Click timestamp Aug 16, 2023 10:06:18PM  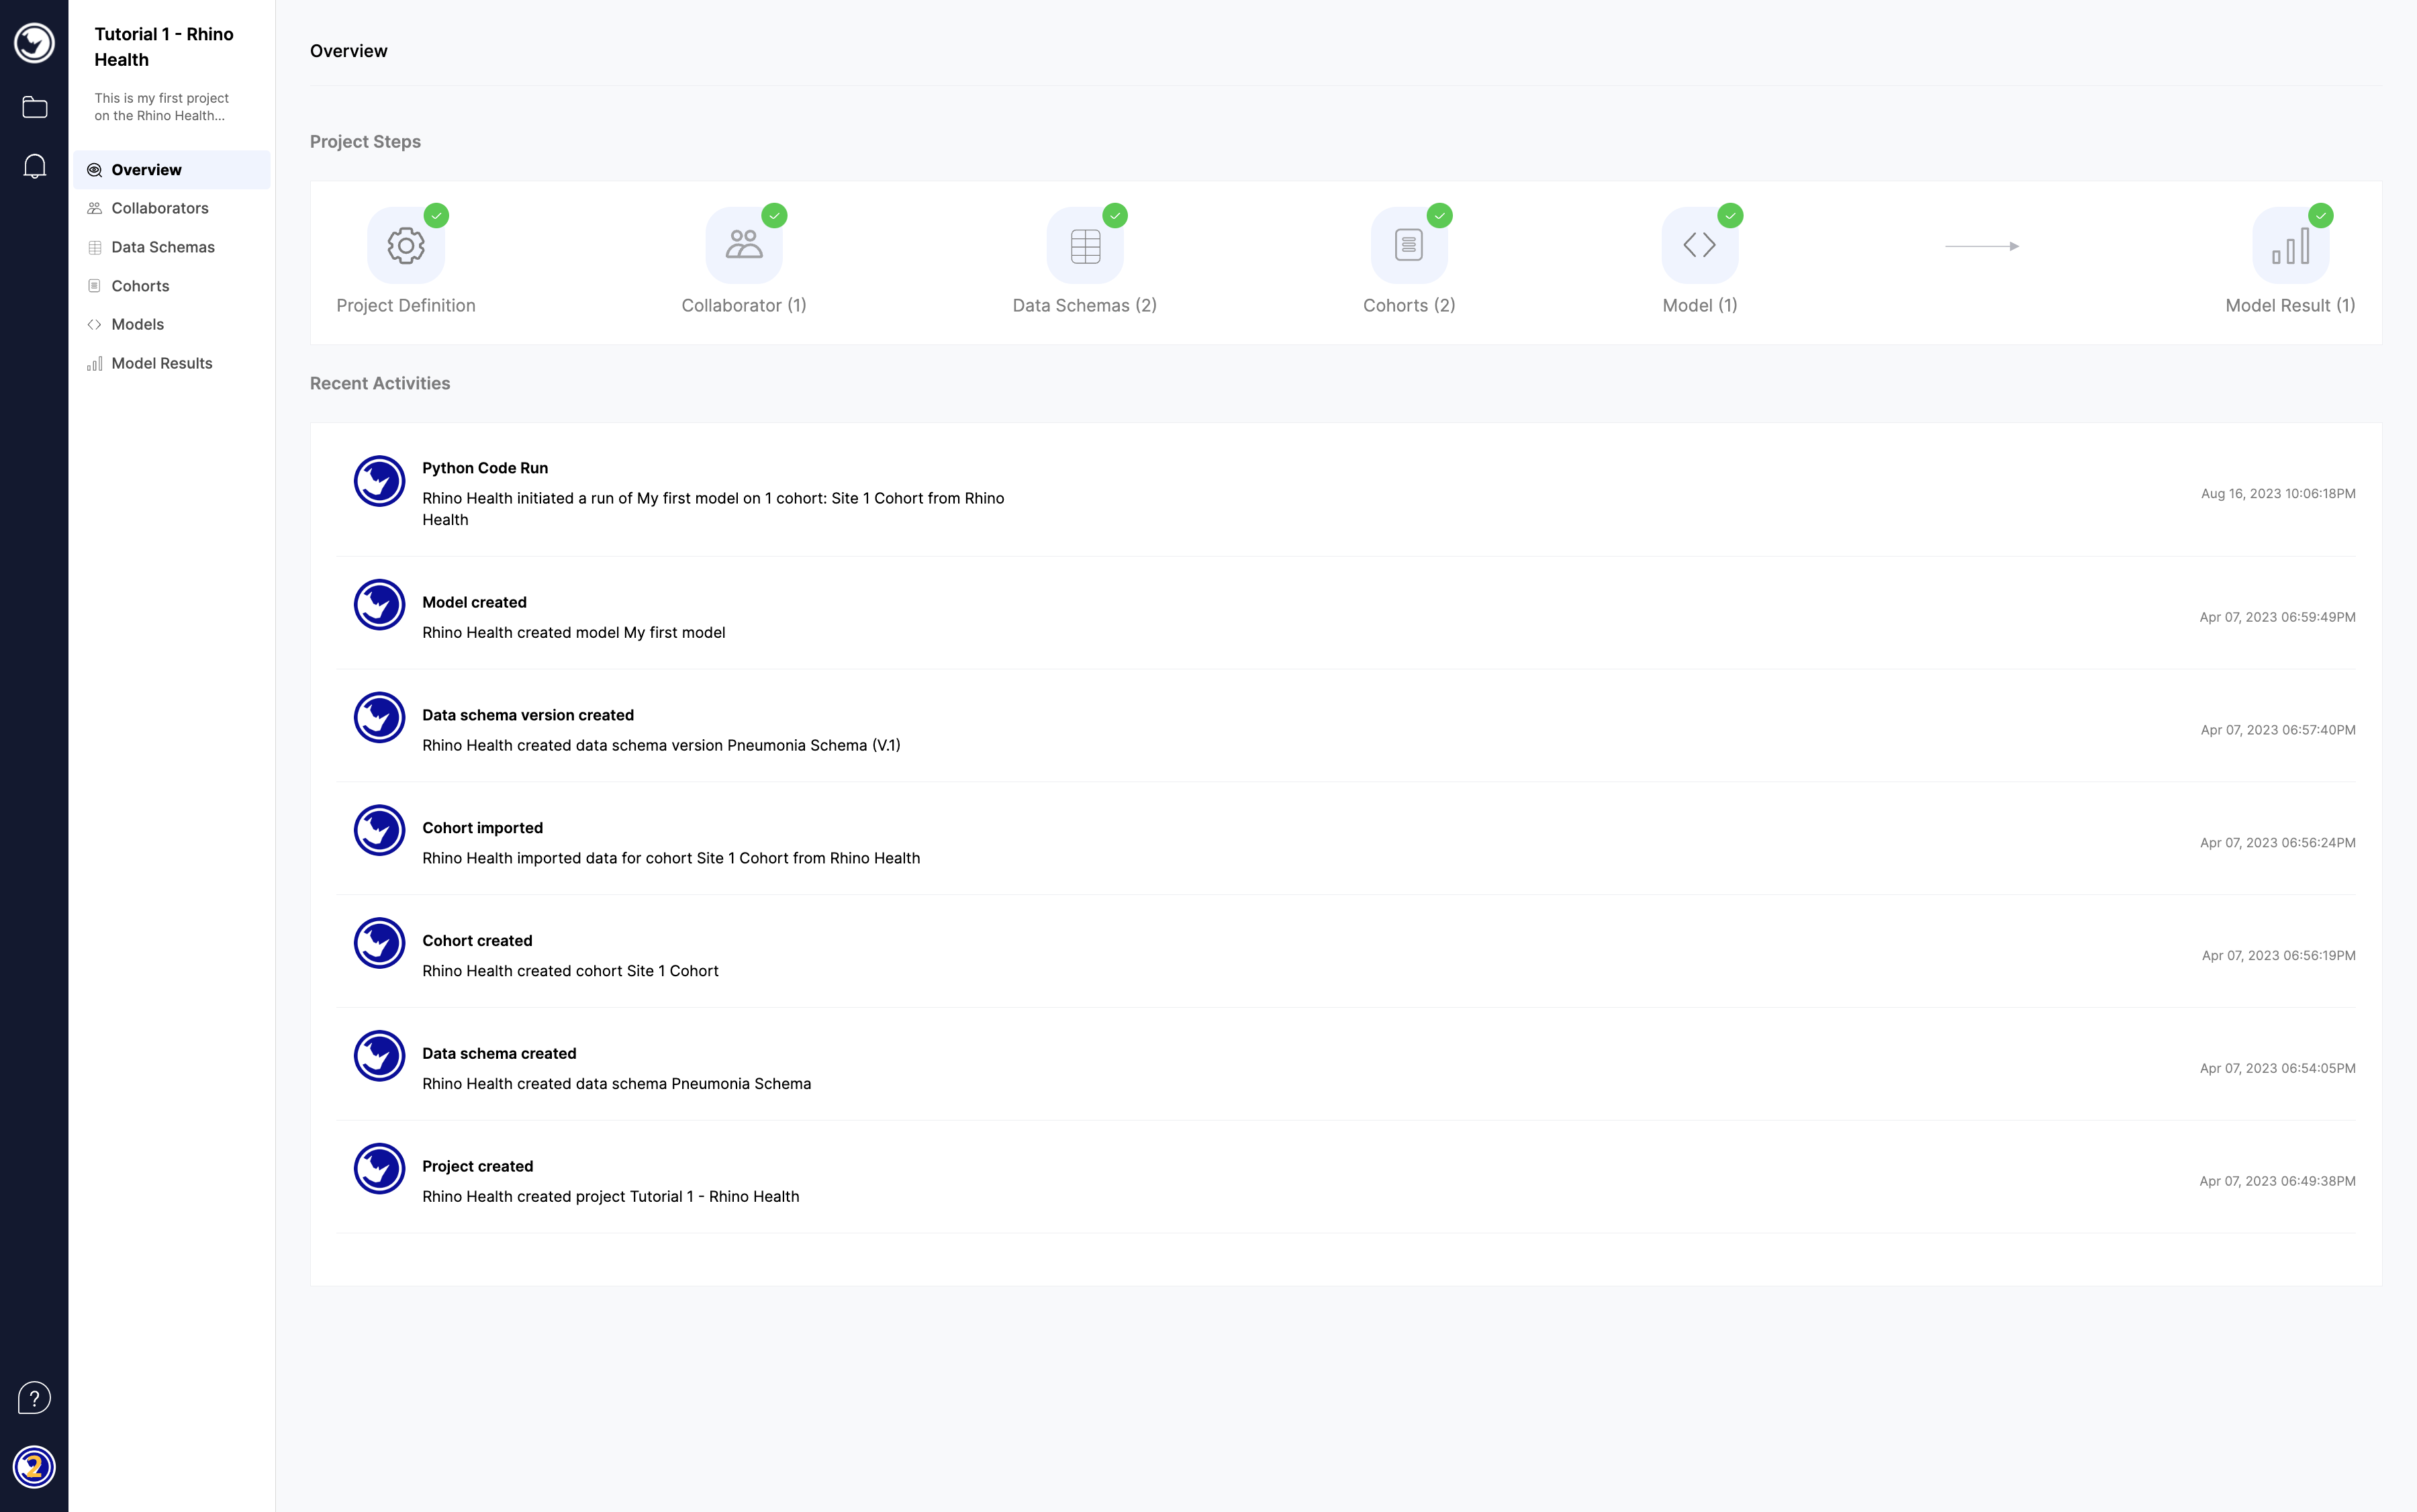[x=2278, y=494]
